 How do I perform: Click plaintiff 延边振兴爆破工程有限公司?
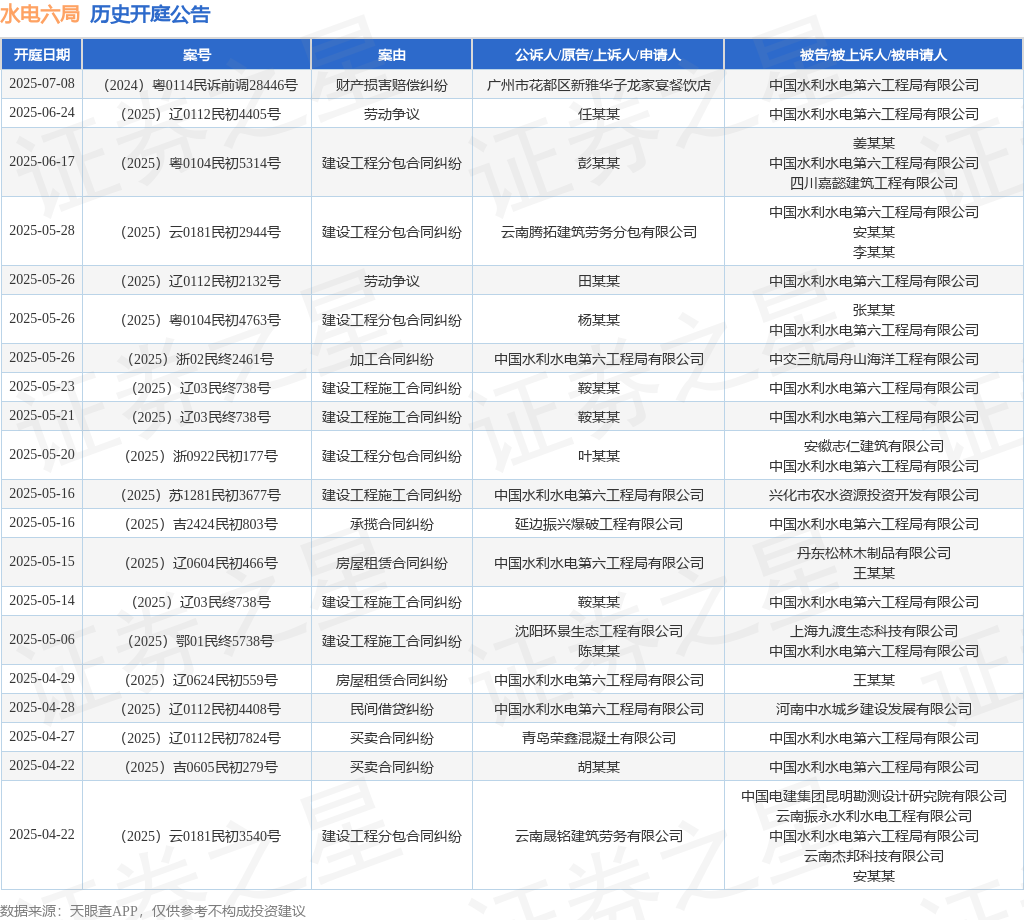coord(598,524)
